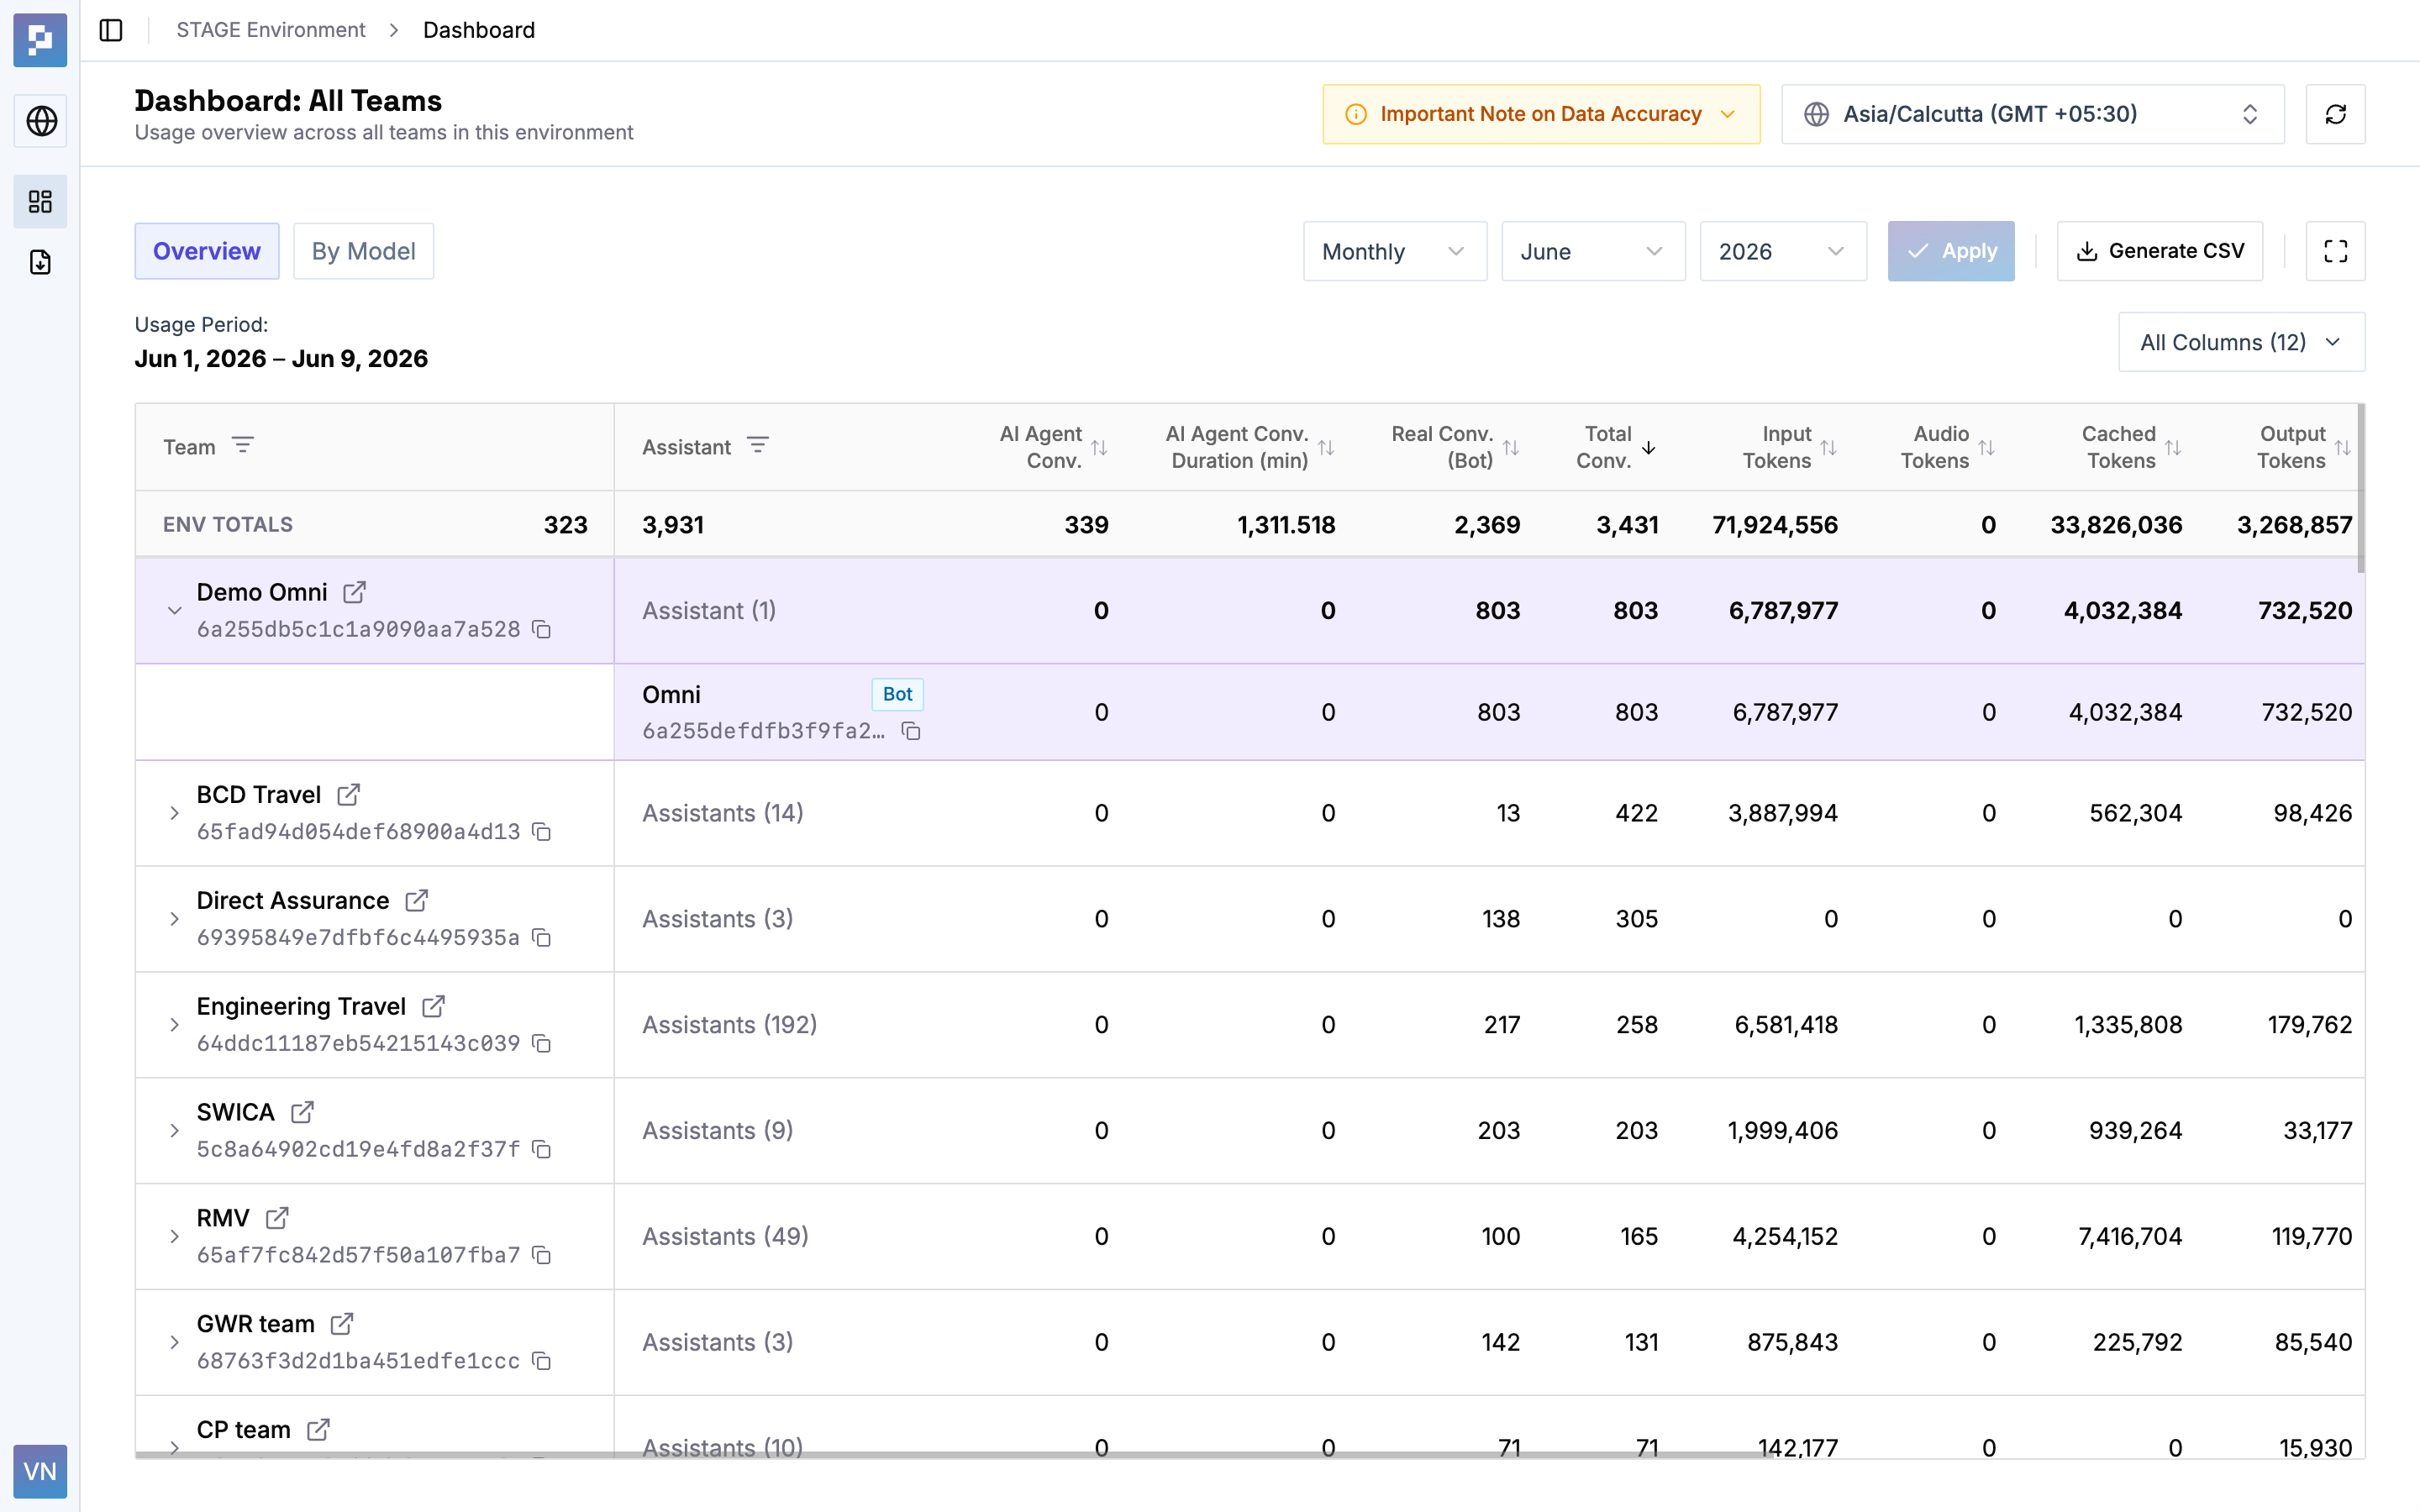Open CP team external link

point(318,1430)
